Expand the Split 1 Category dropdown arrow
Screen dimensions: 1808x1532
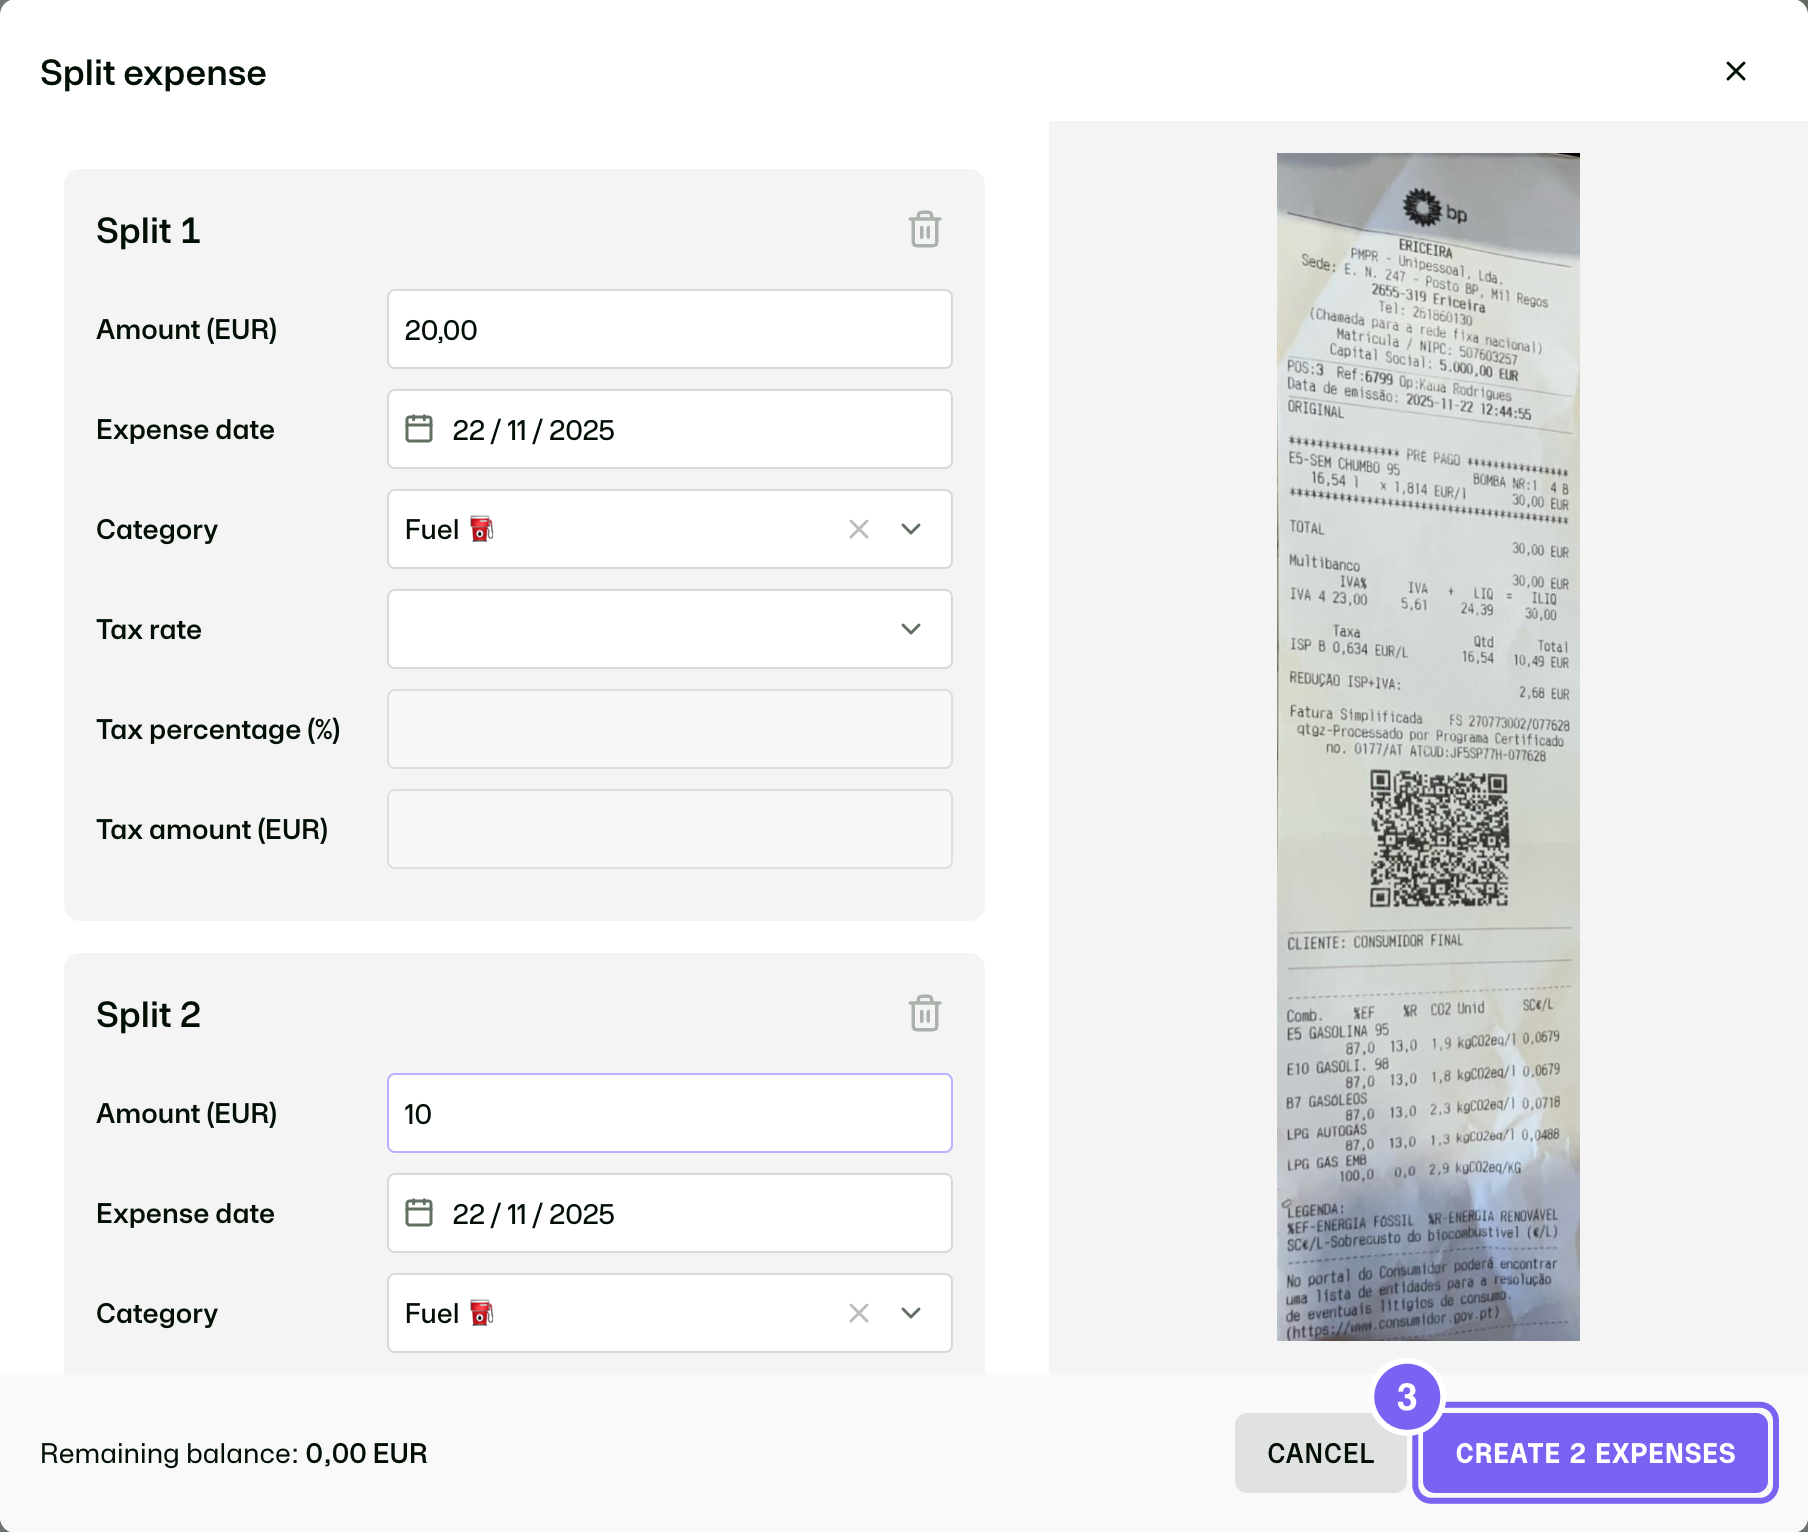pyautogui.click(x=911, y=529)
